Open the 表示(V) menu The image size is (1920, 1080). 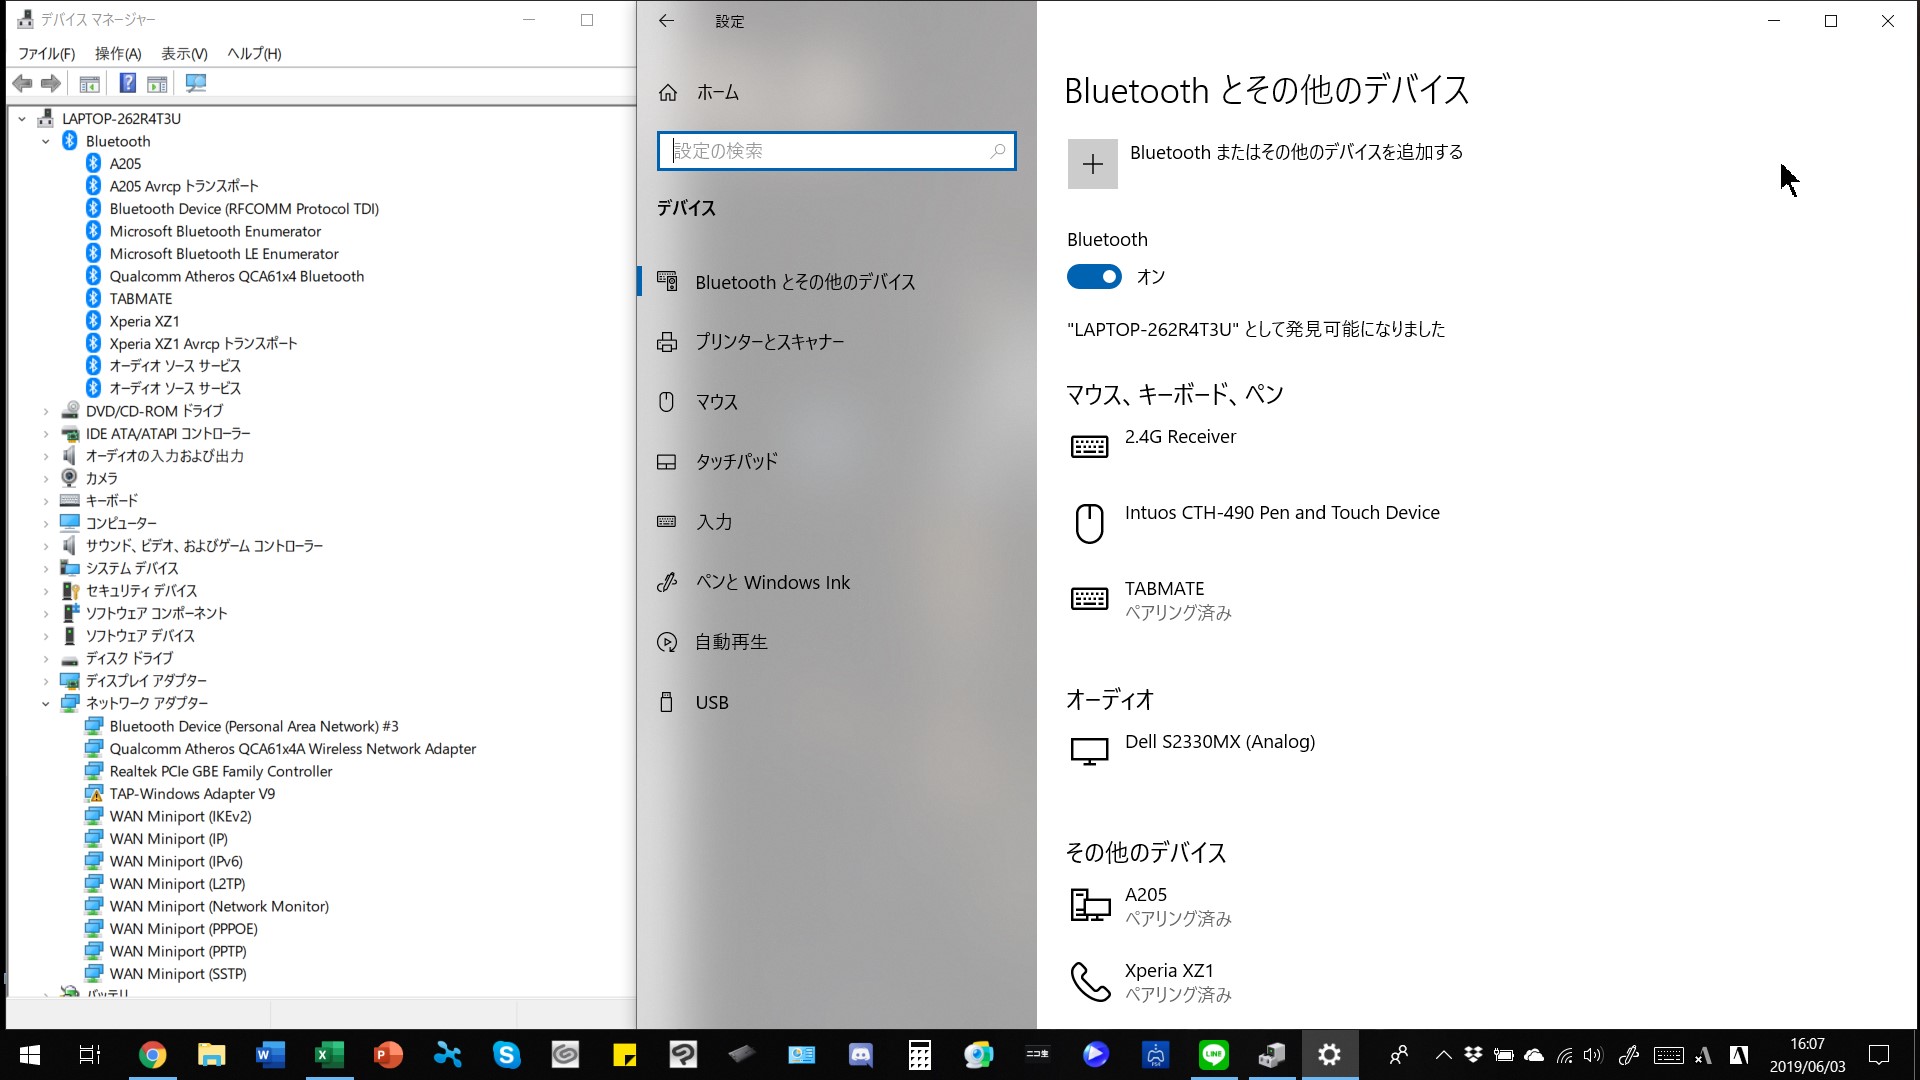184,54
